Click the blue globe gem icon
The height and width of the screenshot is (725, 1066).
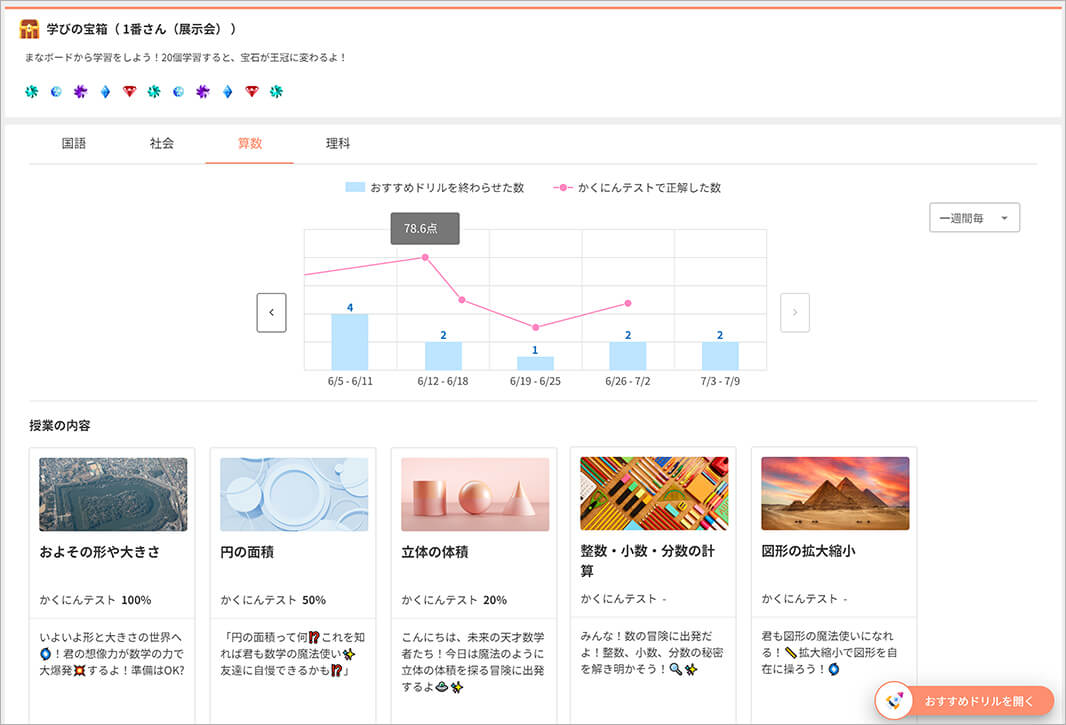[x=55, y=90]
